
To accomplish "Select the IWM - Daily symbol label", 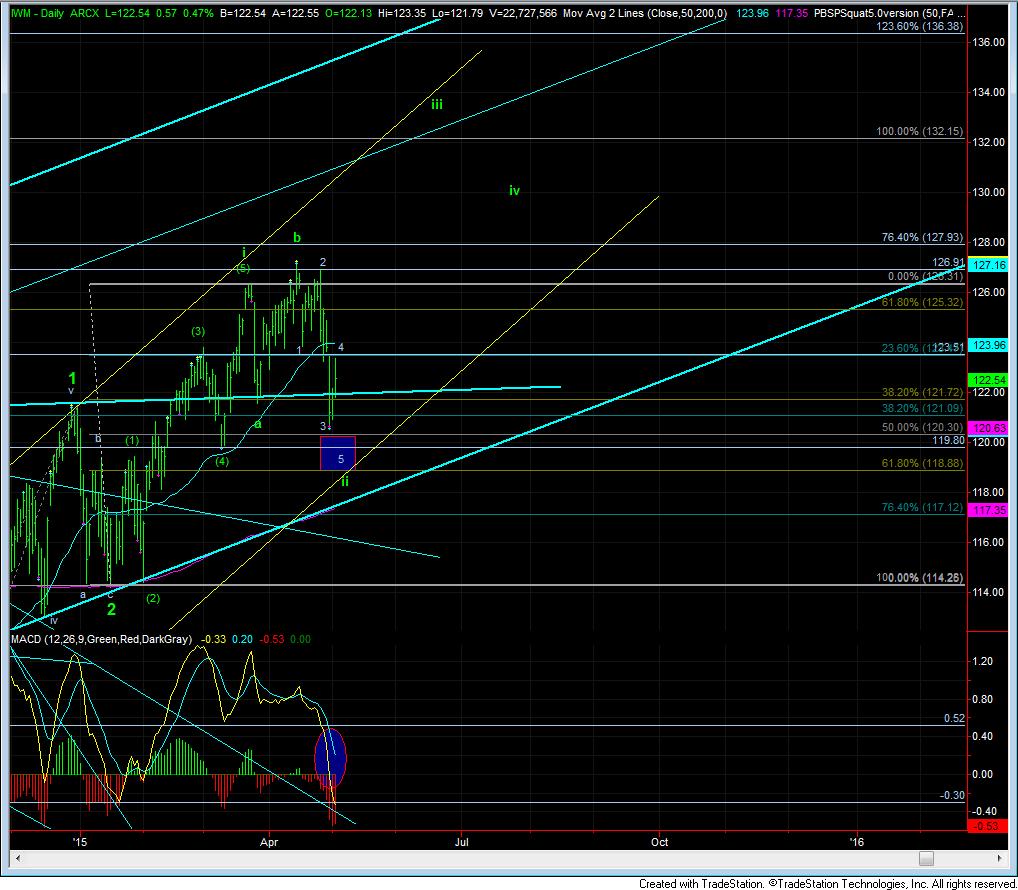I will coord(39,13).
